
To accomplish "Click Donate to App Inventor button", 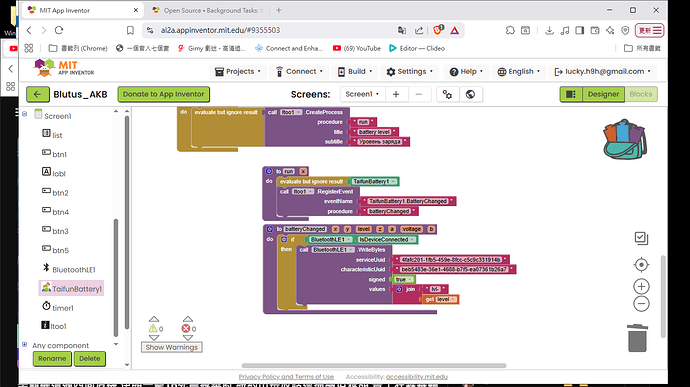I will pos(164,94).
